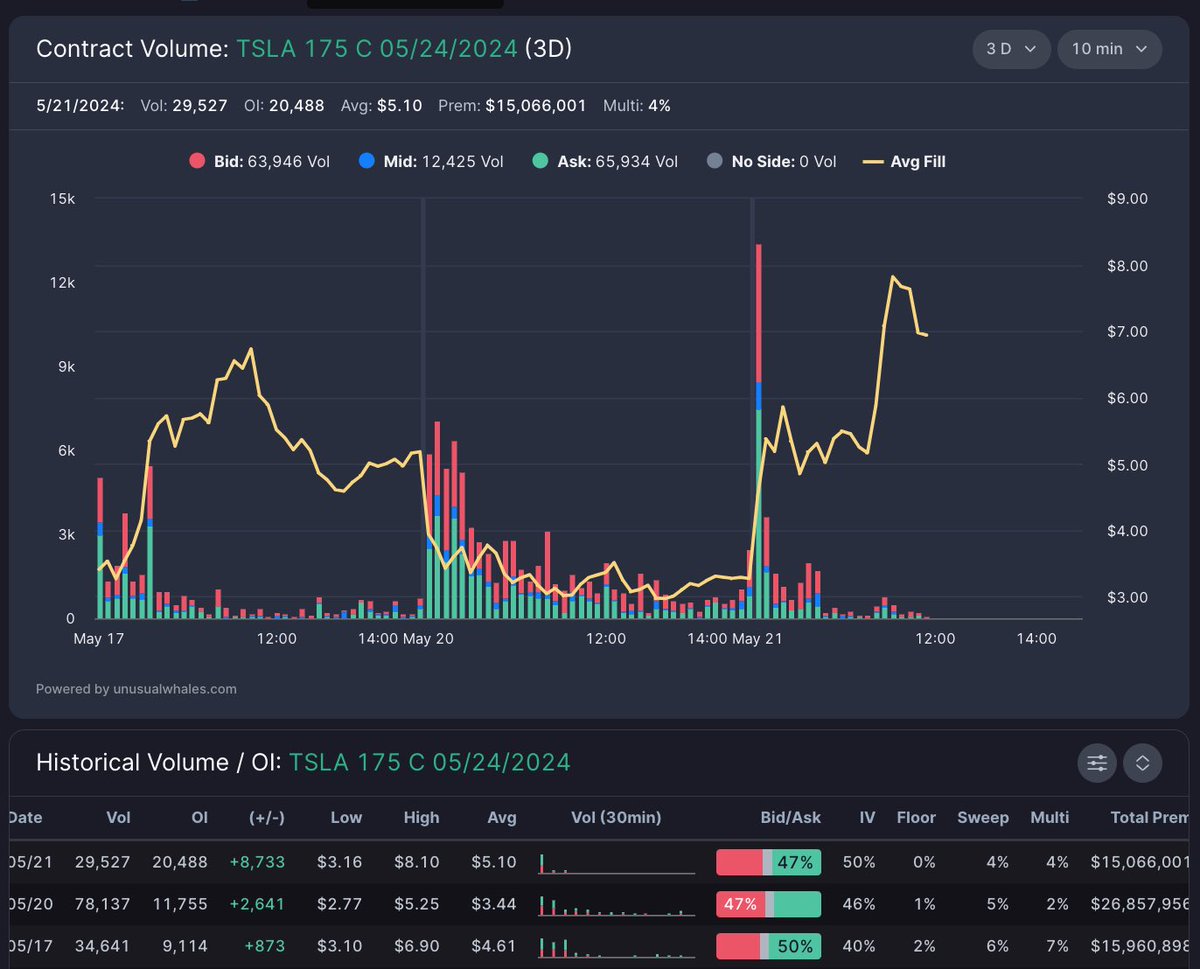Click the 20,488 open interest cell in table

click(x=180, y=862)
